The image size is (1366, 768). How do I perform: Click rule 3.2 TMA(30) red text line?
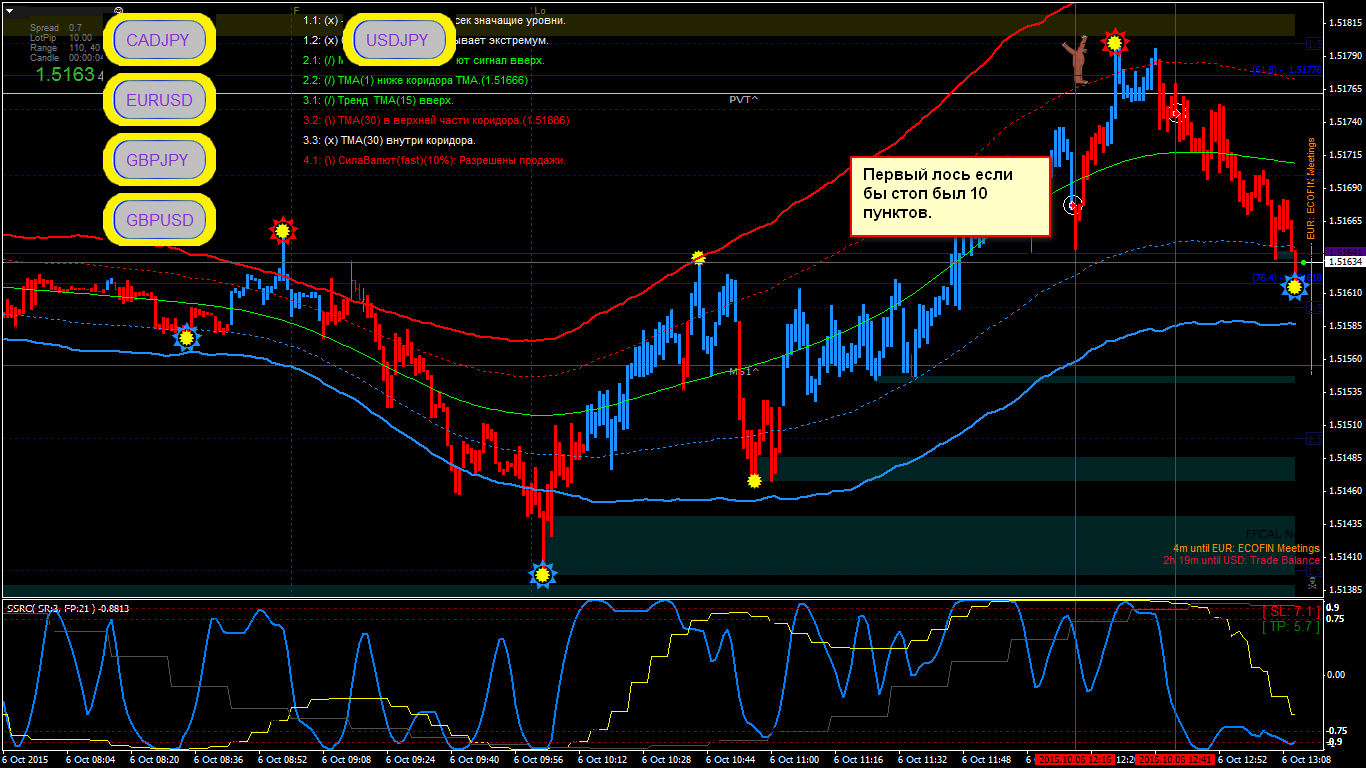point(436,120)
